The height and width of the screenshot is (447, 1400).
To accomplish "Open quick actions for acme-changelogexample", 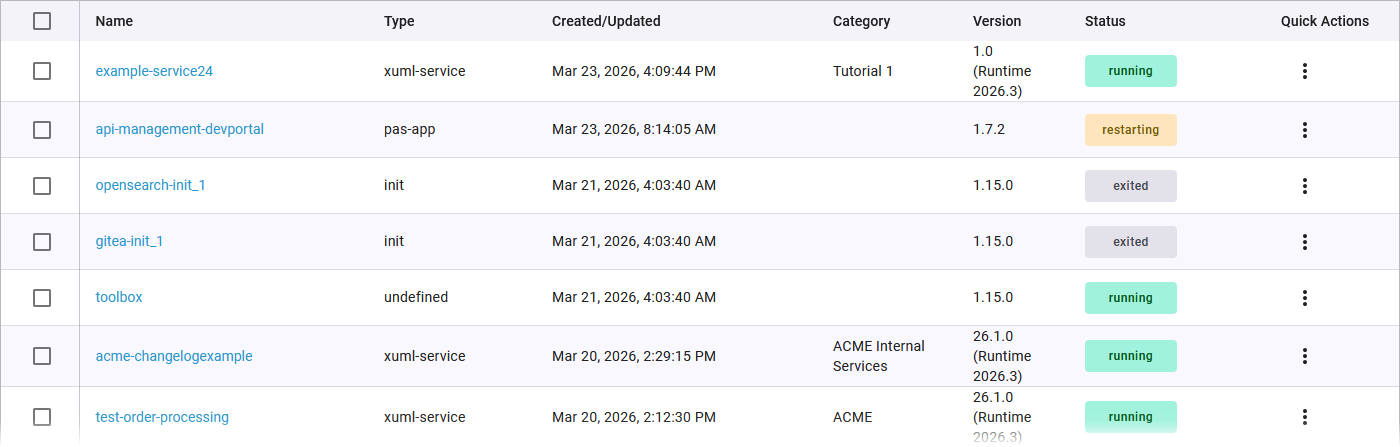I will 1304,356.
